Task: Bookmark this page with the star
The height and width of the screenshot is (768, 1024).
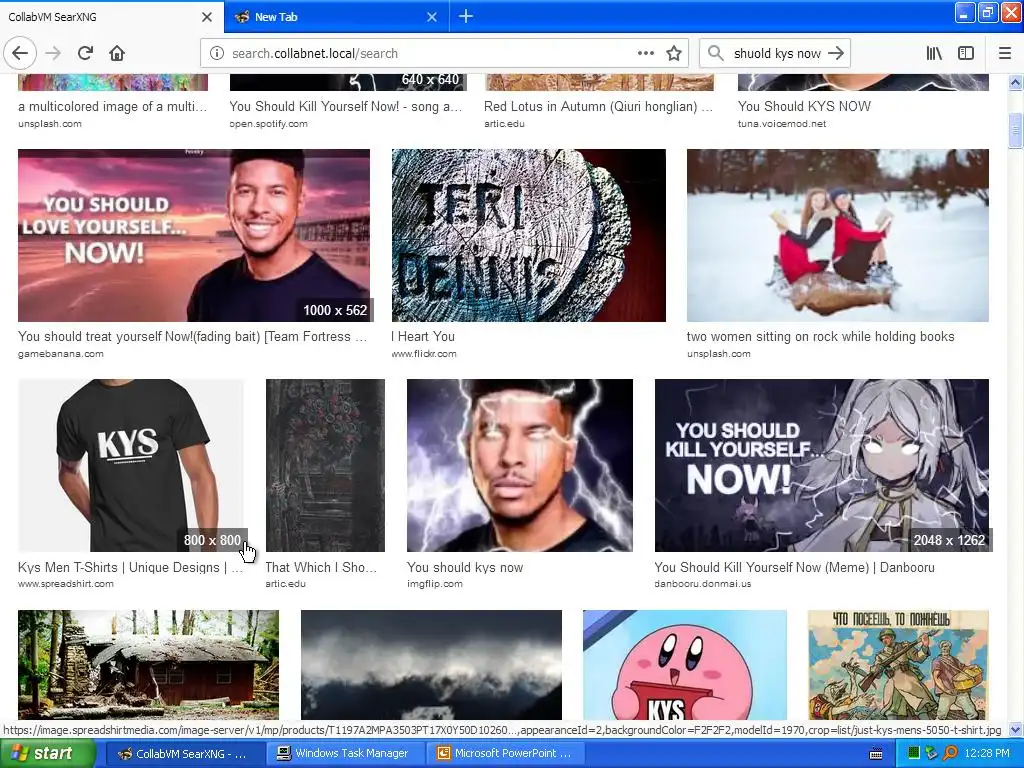Action: coord(674,54)
